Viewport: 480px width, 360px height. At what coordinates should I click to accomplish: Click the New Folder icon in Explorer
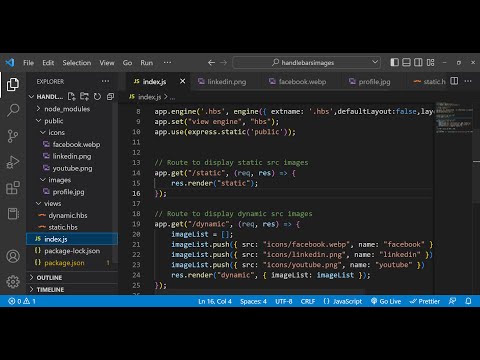click(84, 97)
